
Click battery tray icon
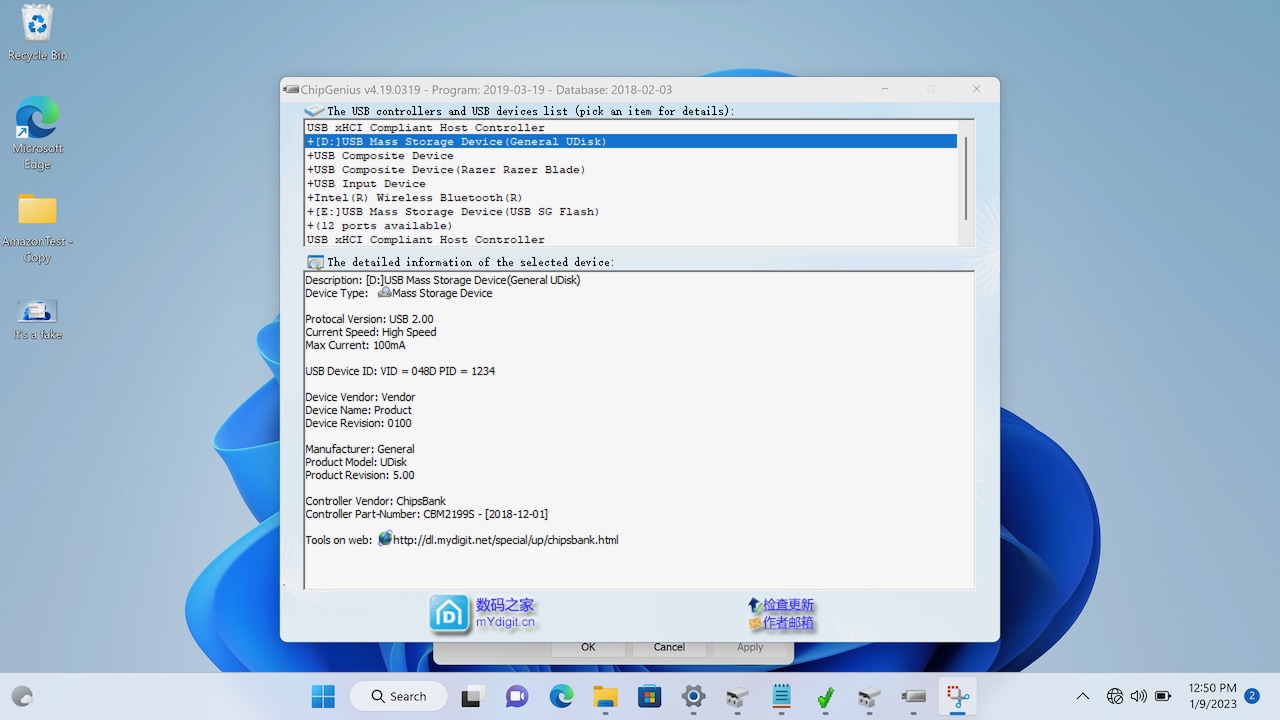point(1163,696)
